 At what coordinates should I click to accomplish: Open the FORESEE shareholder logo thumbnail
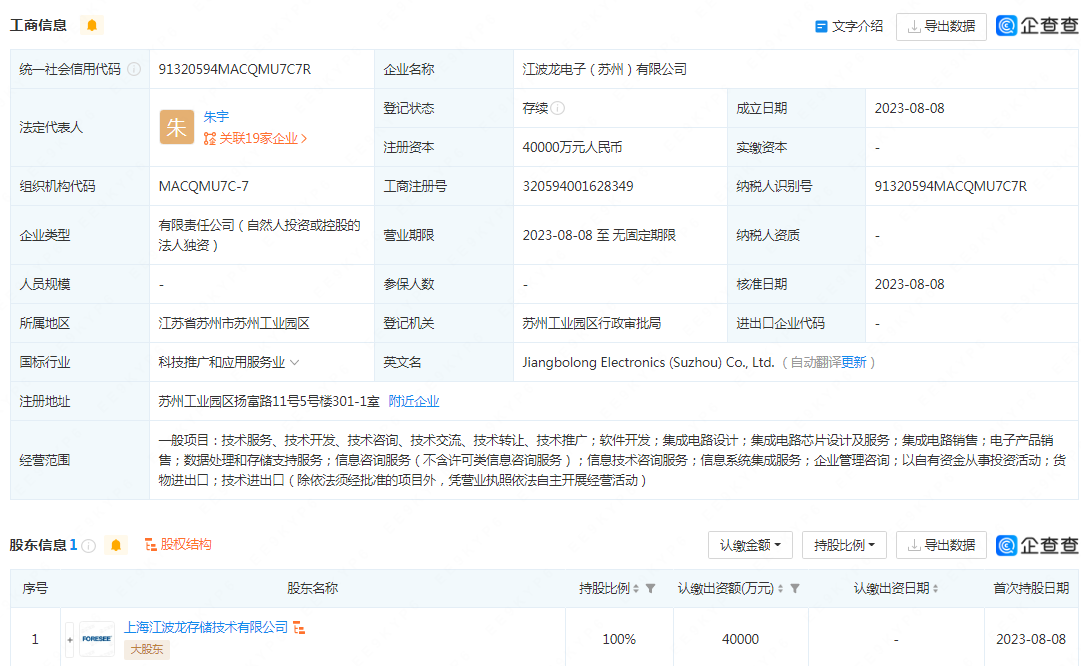point(97,639)
